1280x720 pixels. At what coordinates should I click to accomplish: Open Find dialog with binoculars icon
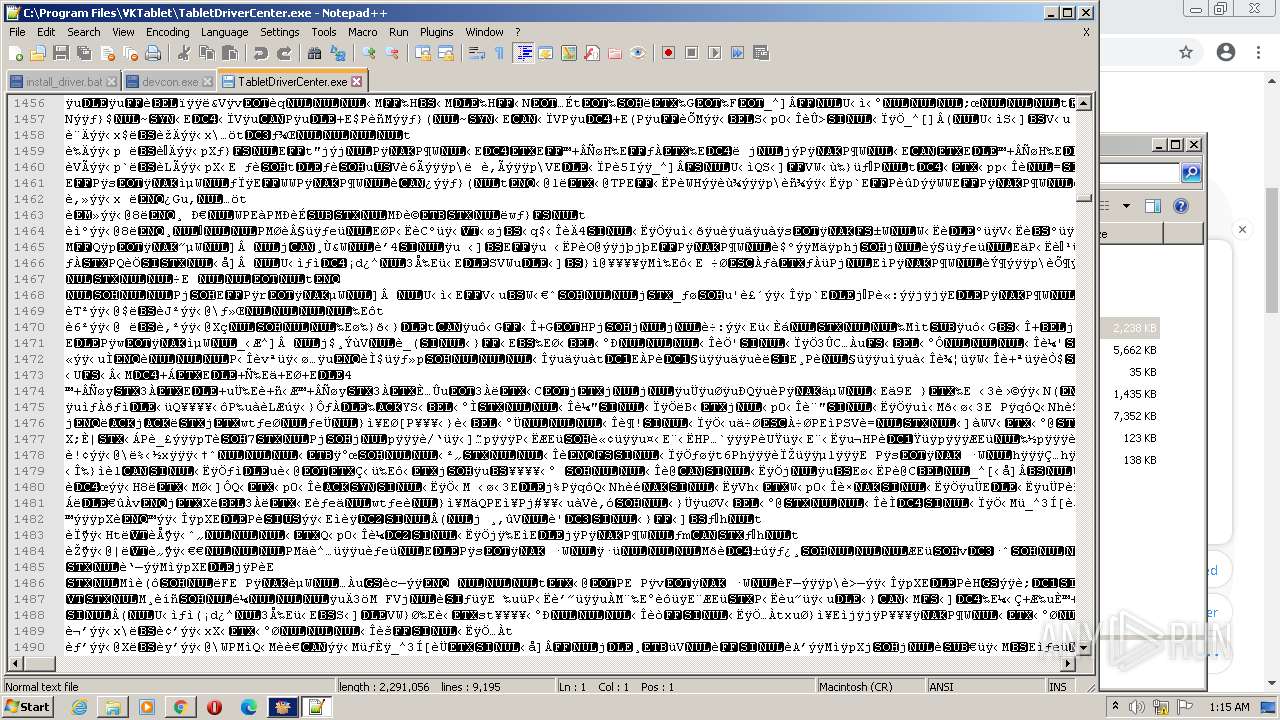314,53
